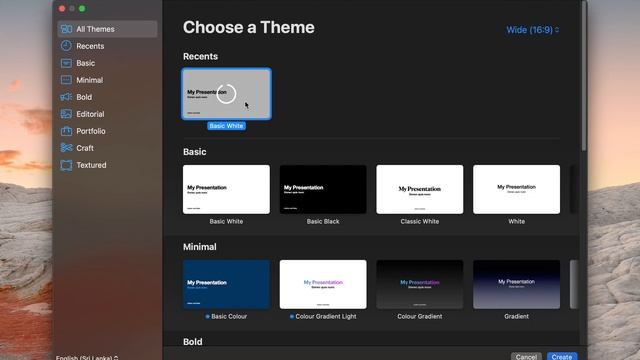Choose the Colour Gradient Light theme
Screen dimensions: 640x360
tap(323, 284)
